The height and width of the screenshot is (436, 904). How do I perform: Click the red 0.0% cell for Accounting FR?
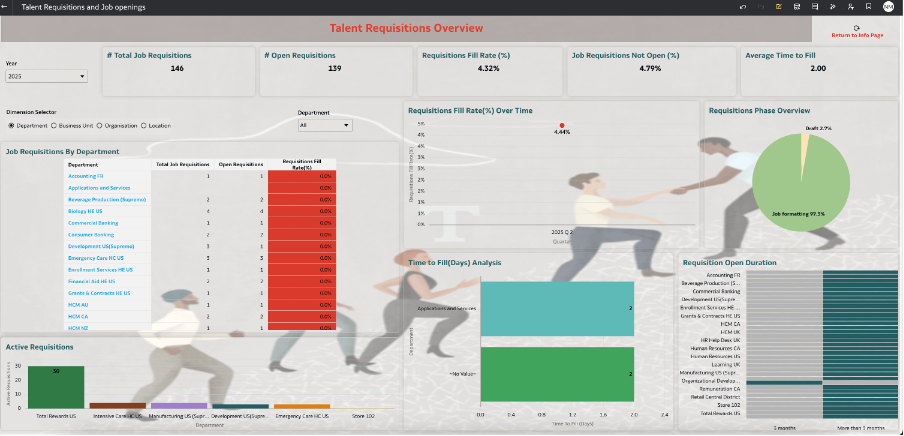coord(302,176)
